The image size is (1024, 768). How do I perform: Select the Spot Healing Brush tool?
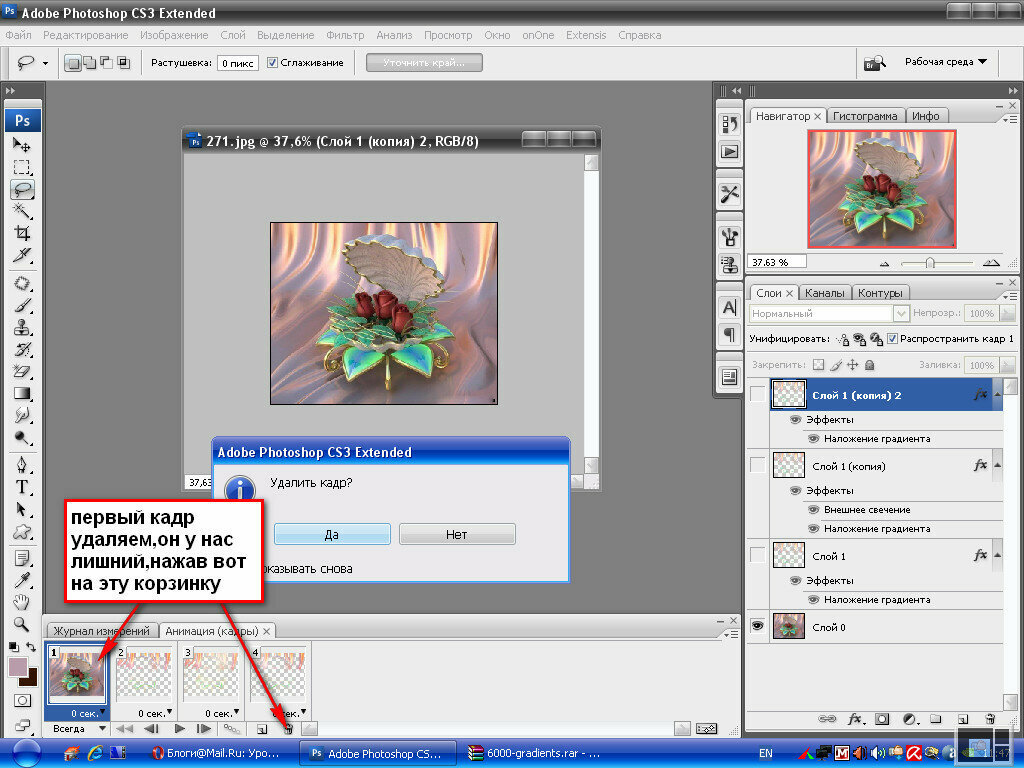pyautogui.click(x=22, y=283)
